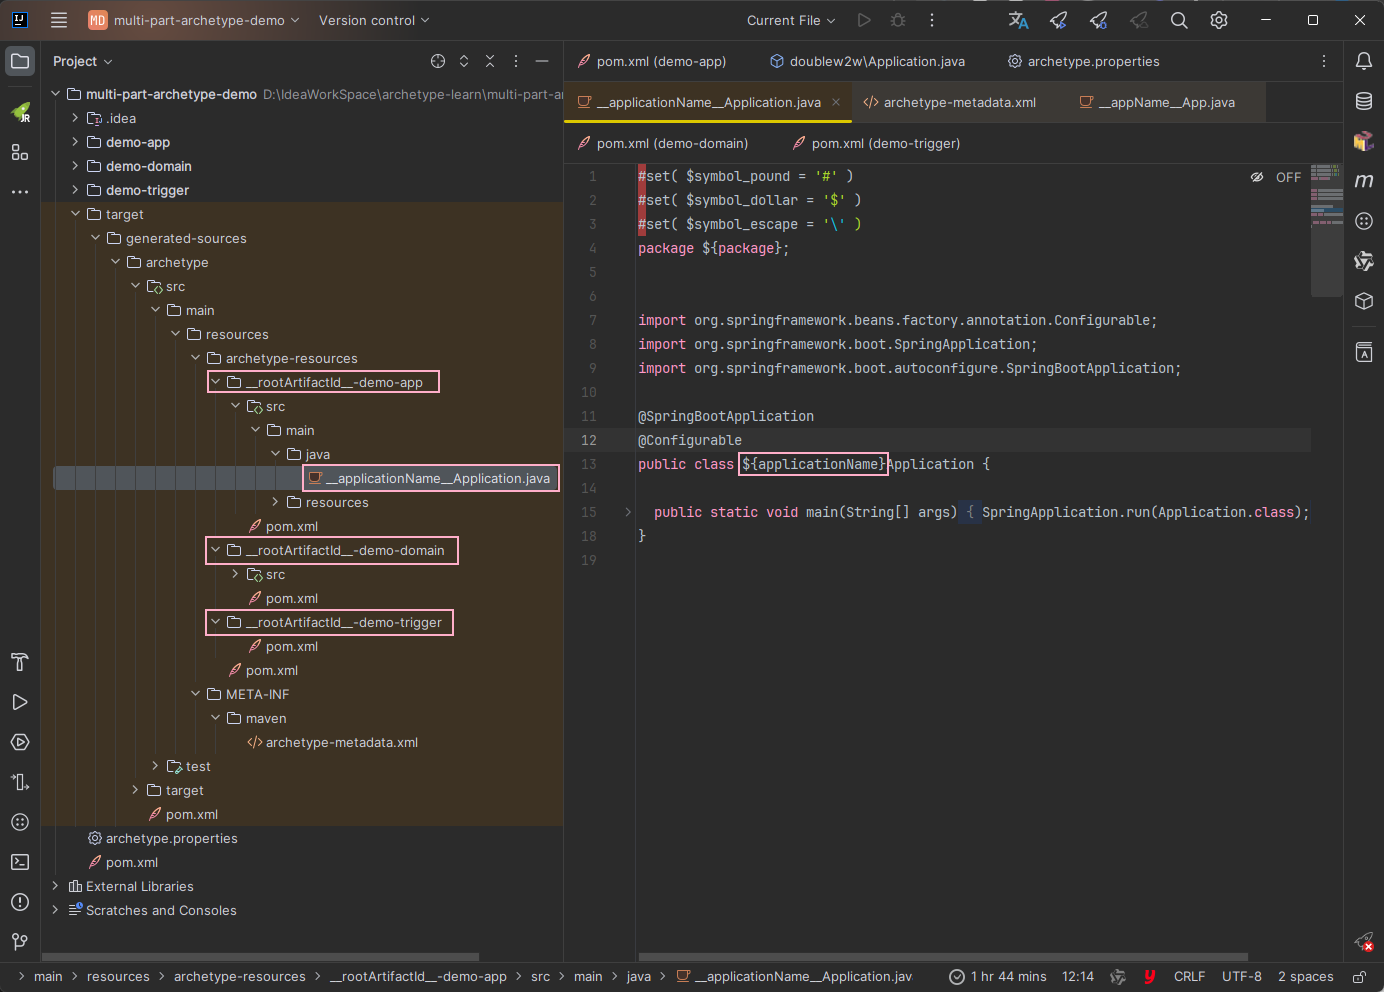Switch to archetype.properties tab
Viewport: 1384px width, 992px height.
pos(1084,61)
